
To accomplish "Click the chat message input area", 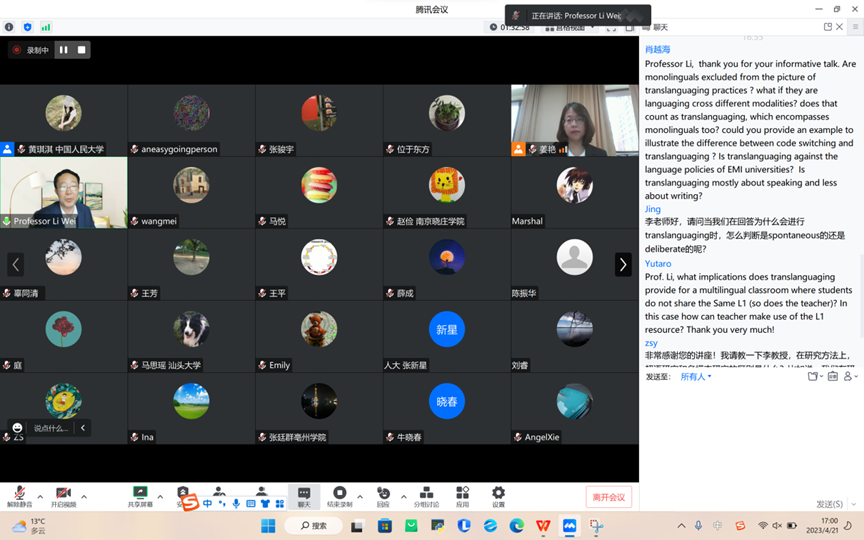I will tap(751, 441).
